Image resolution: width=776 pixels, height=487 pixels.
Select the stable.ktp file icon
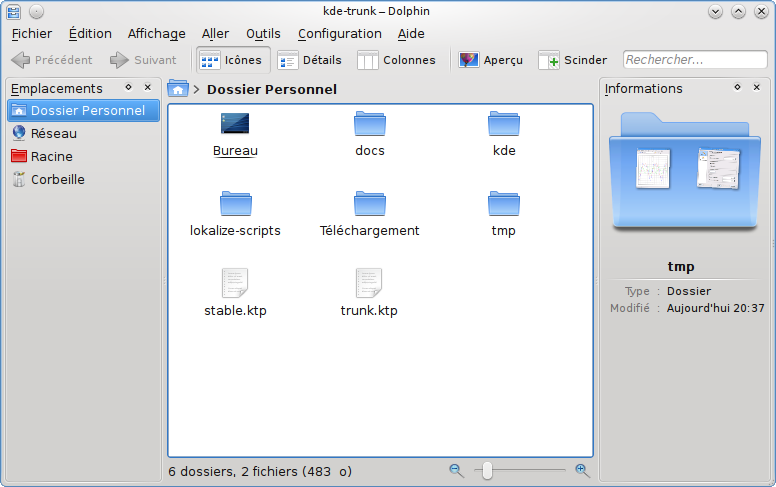point(235,282)
